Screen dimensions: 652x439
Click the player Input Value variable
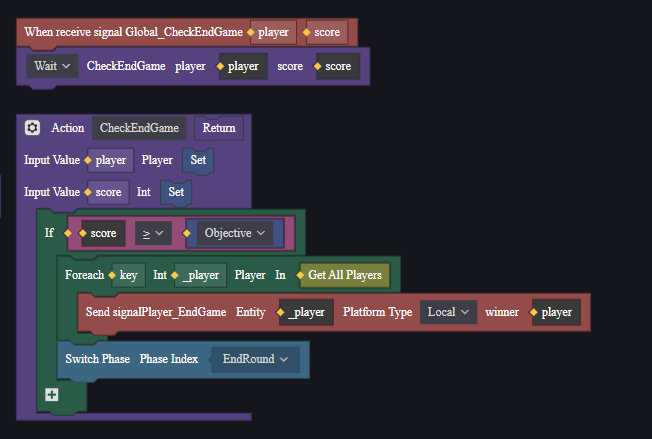(111, 160)
